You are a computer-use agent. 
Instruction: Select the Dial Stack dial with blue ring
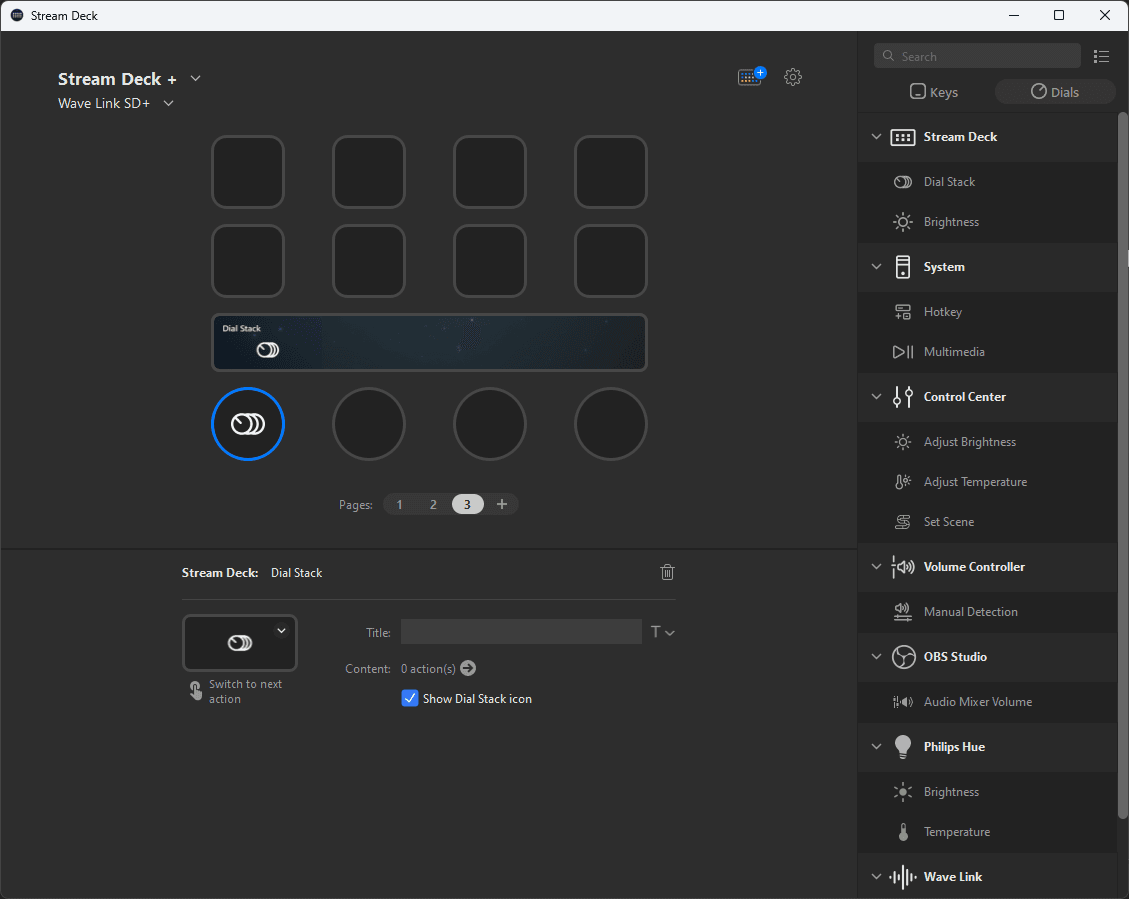click(x=248, y=424)
